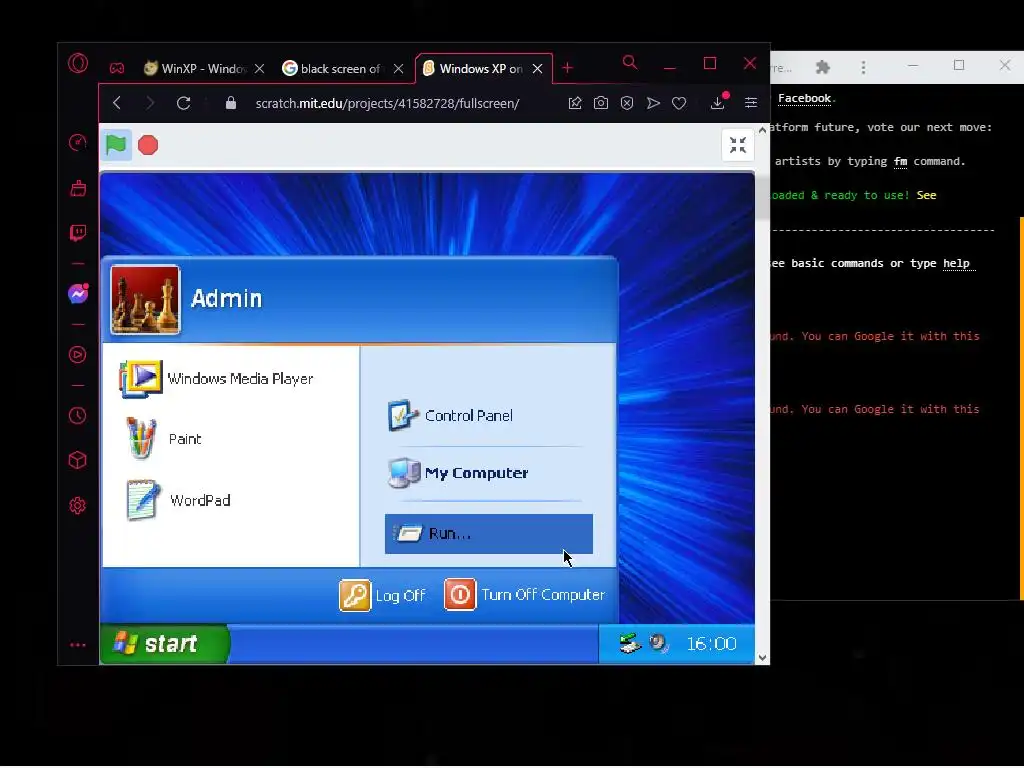
Task: Open Control Panel in start menu
Action: tap(450, 415)
